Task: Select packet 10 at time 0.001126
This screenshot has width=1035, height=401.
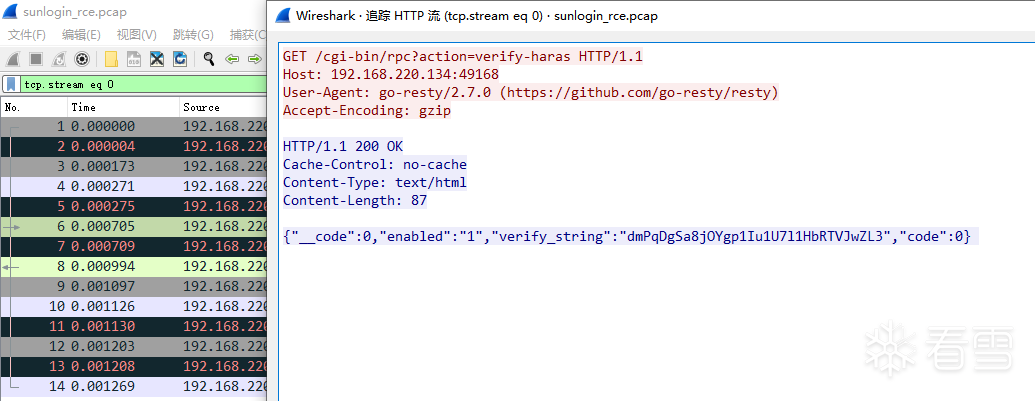Action: (x=134, y=306)
